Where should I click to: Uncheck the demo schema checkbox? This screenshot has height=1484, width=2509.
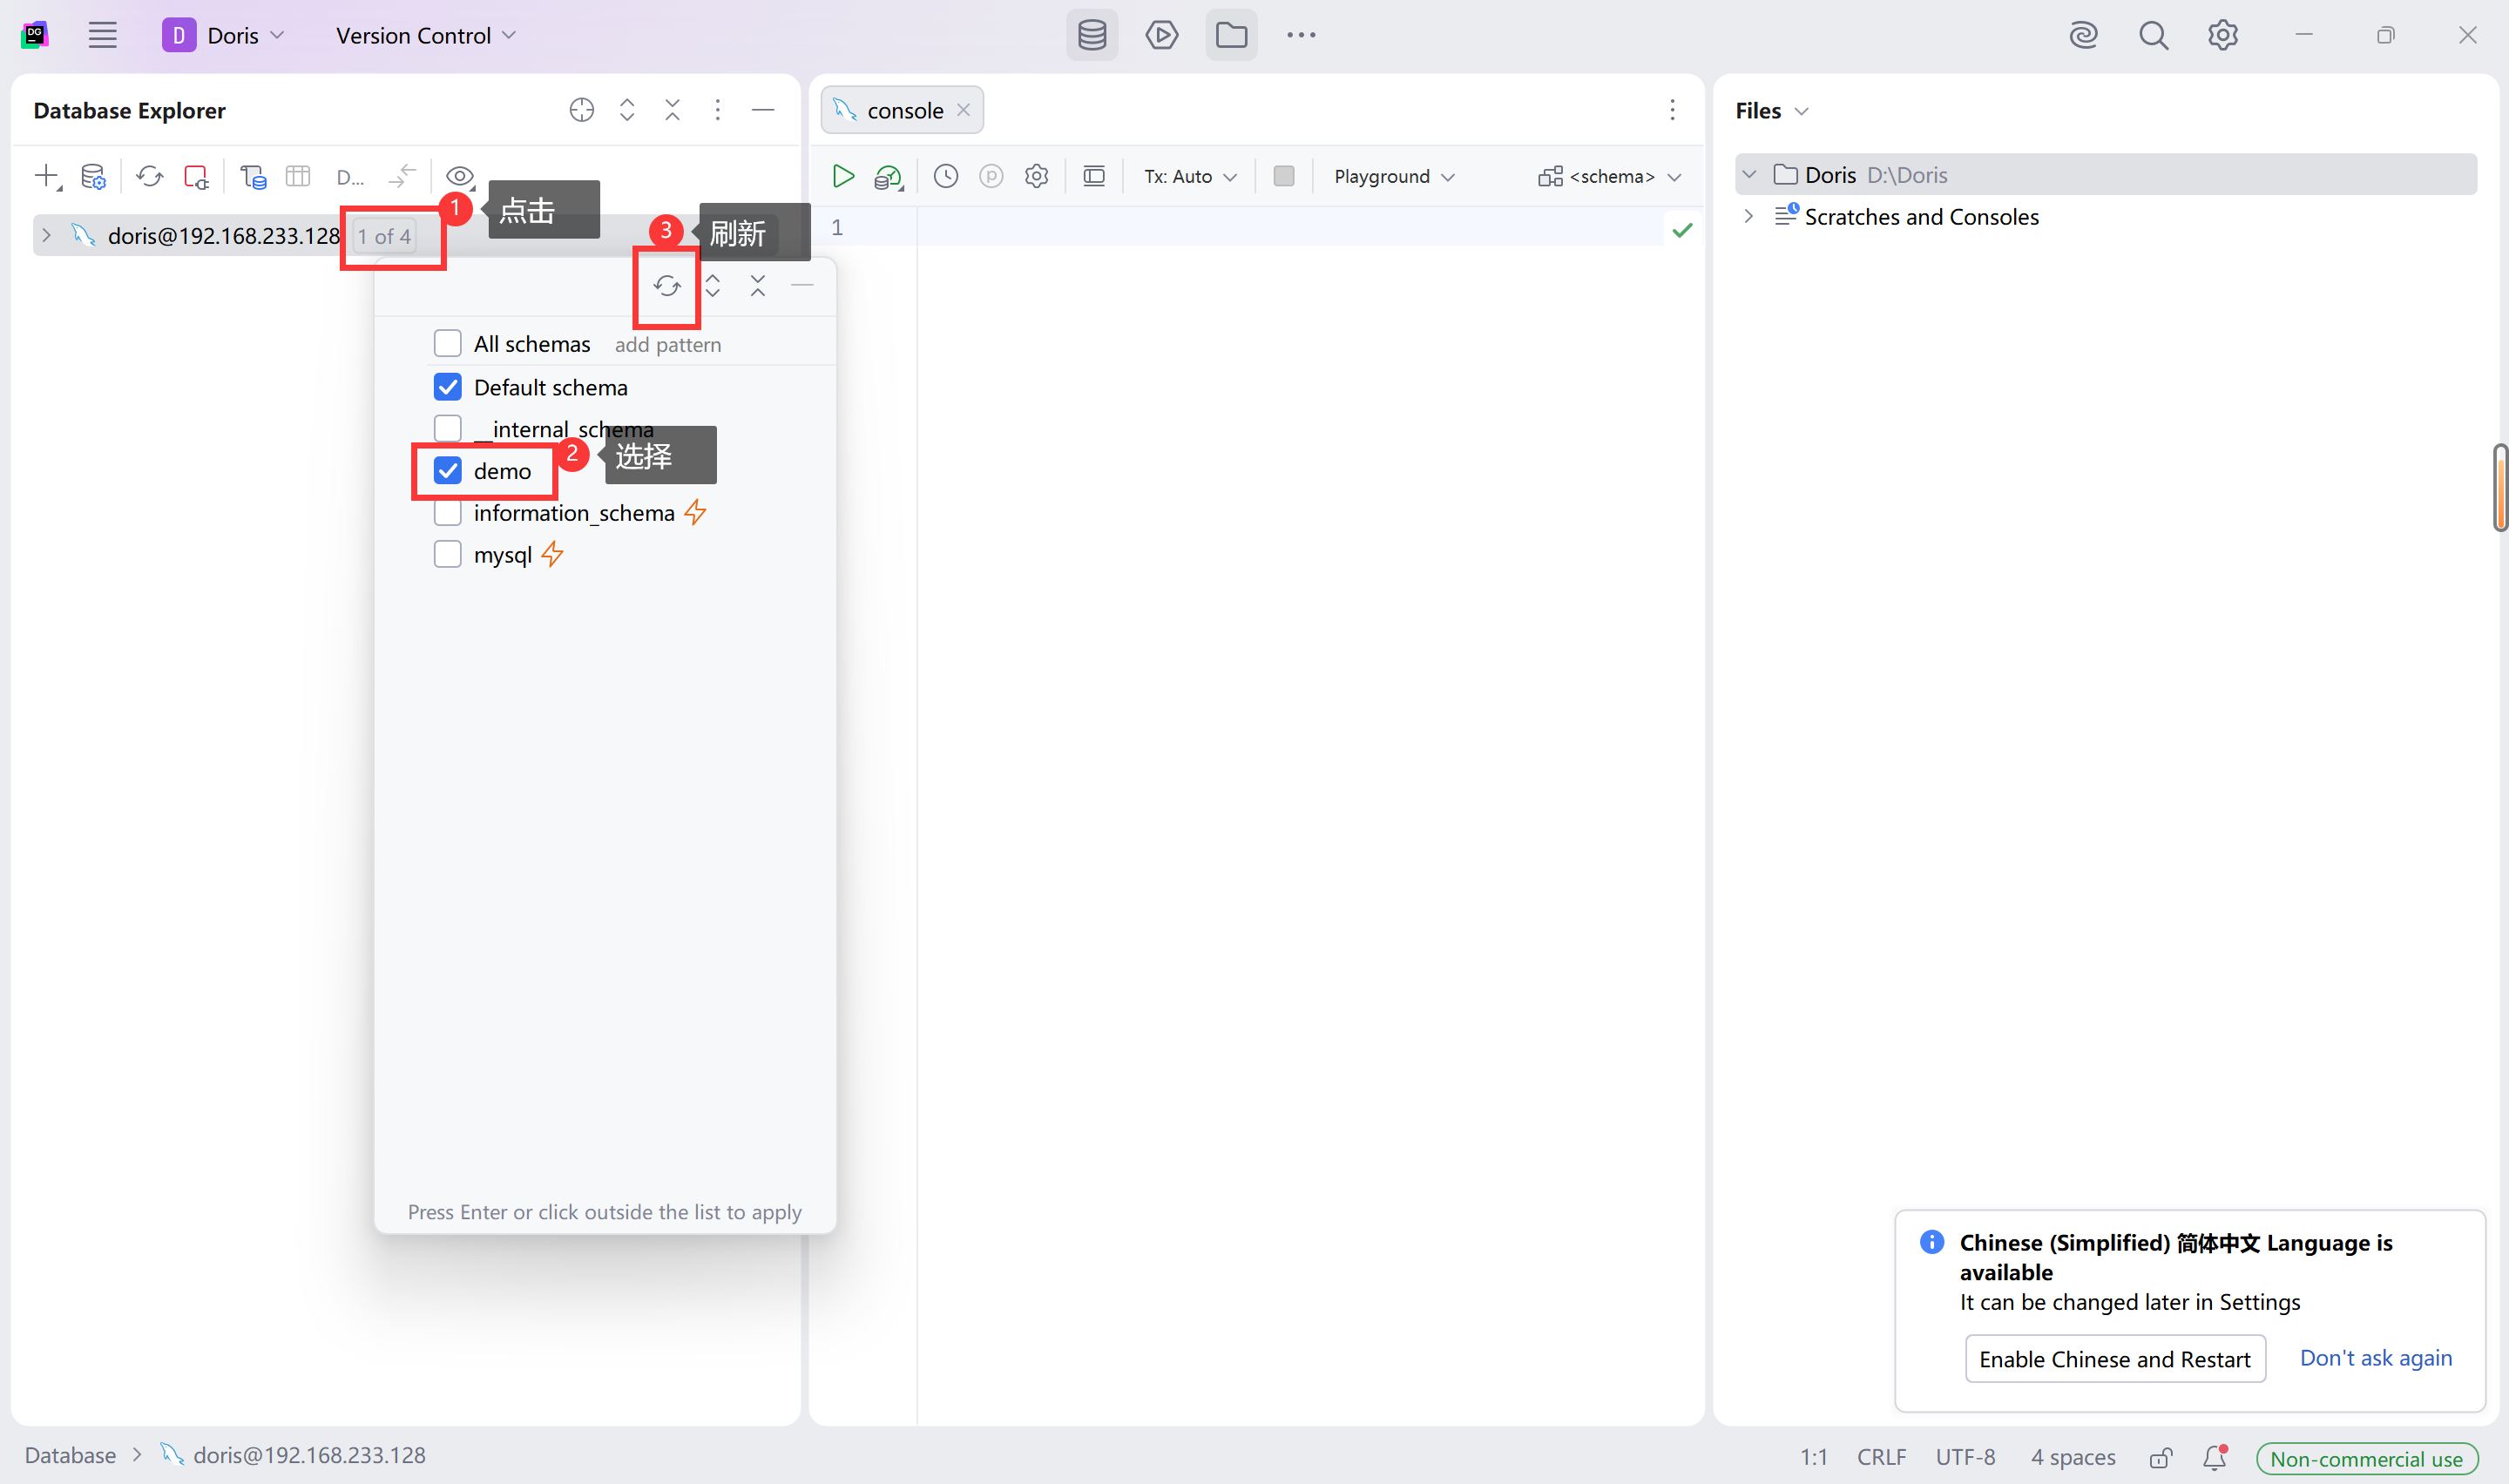(x=448, y=471)
